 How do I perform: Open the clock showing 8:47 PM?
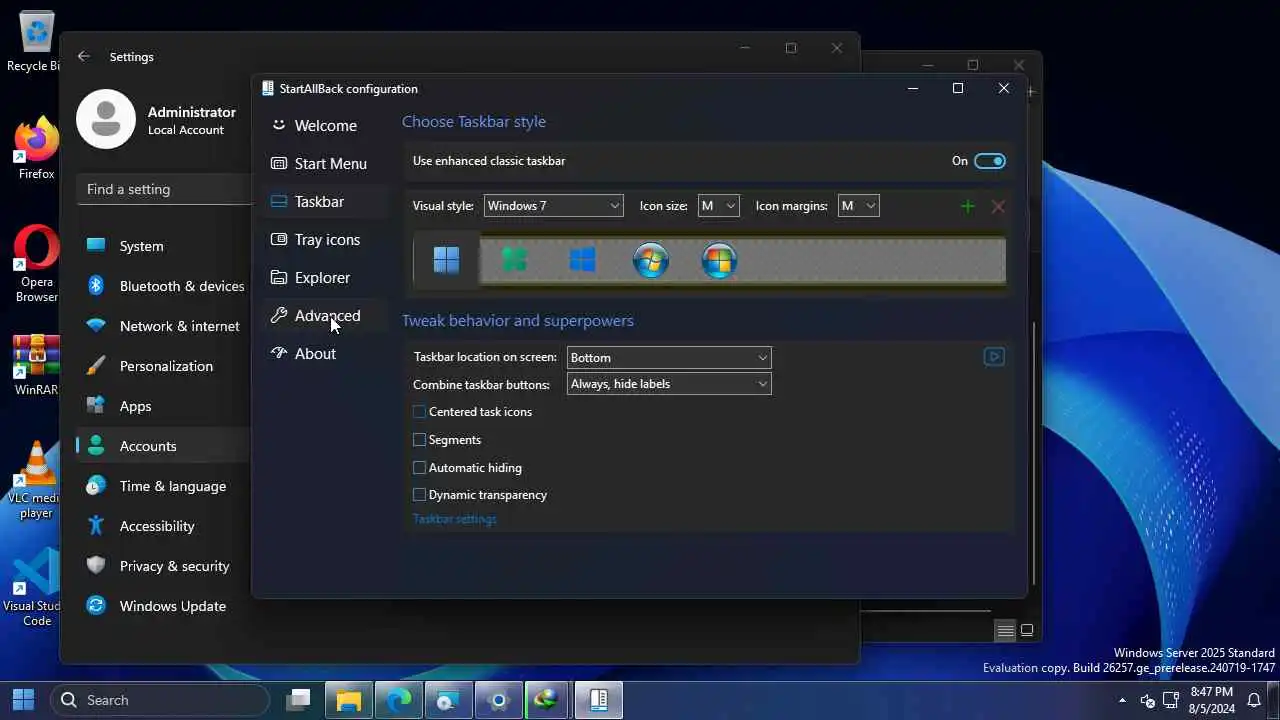click(1211, 700)
